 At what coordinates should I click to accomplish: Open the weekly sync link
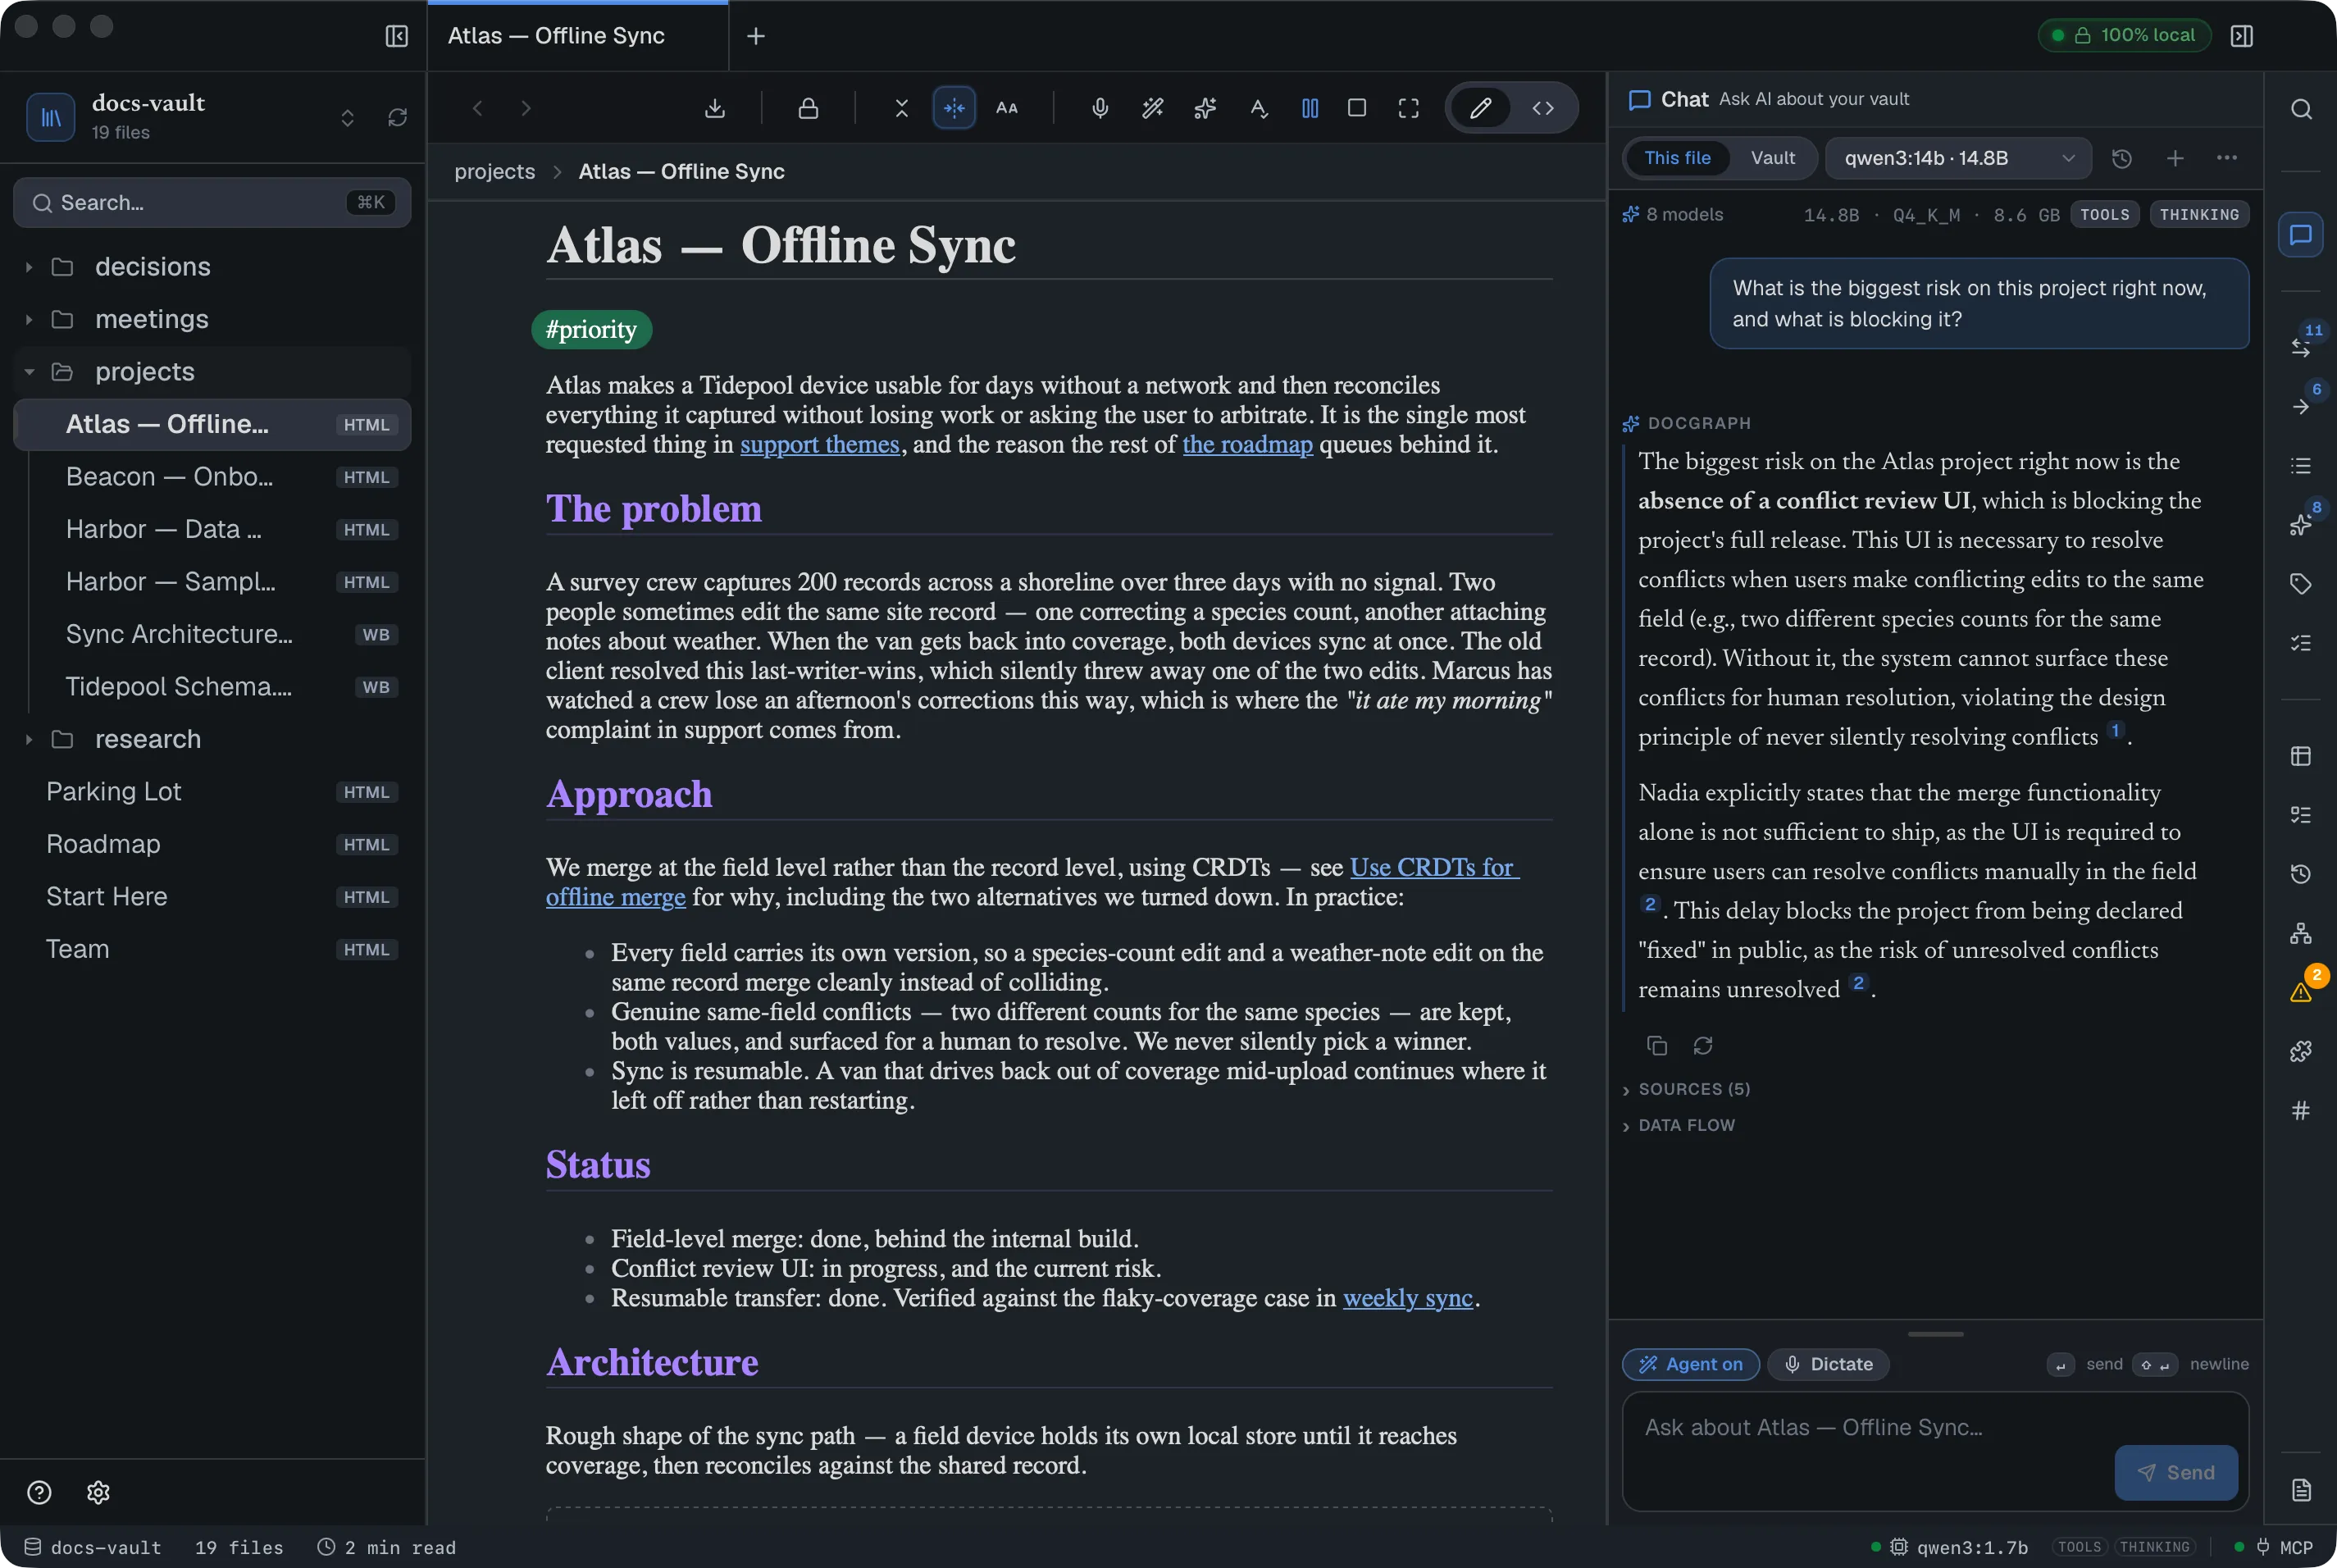(1407, 1298)
